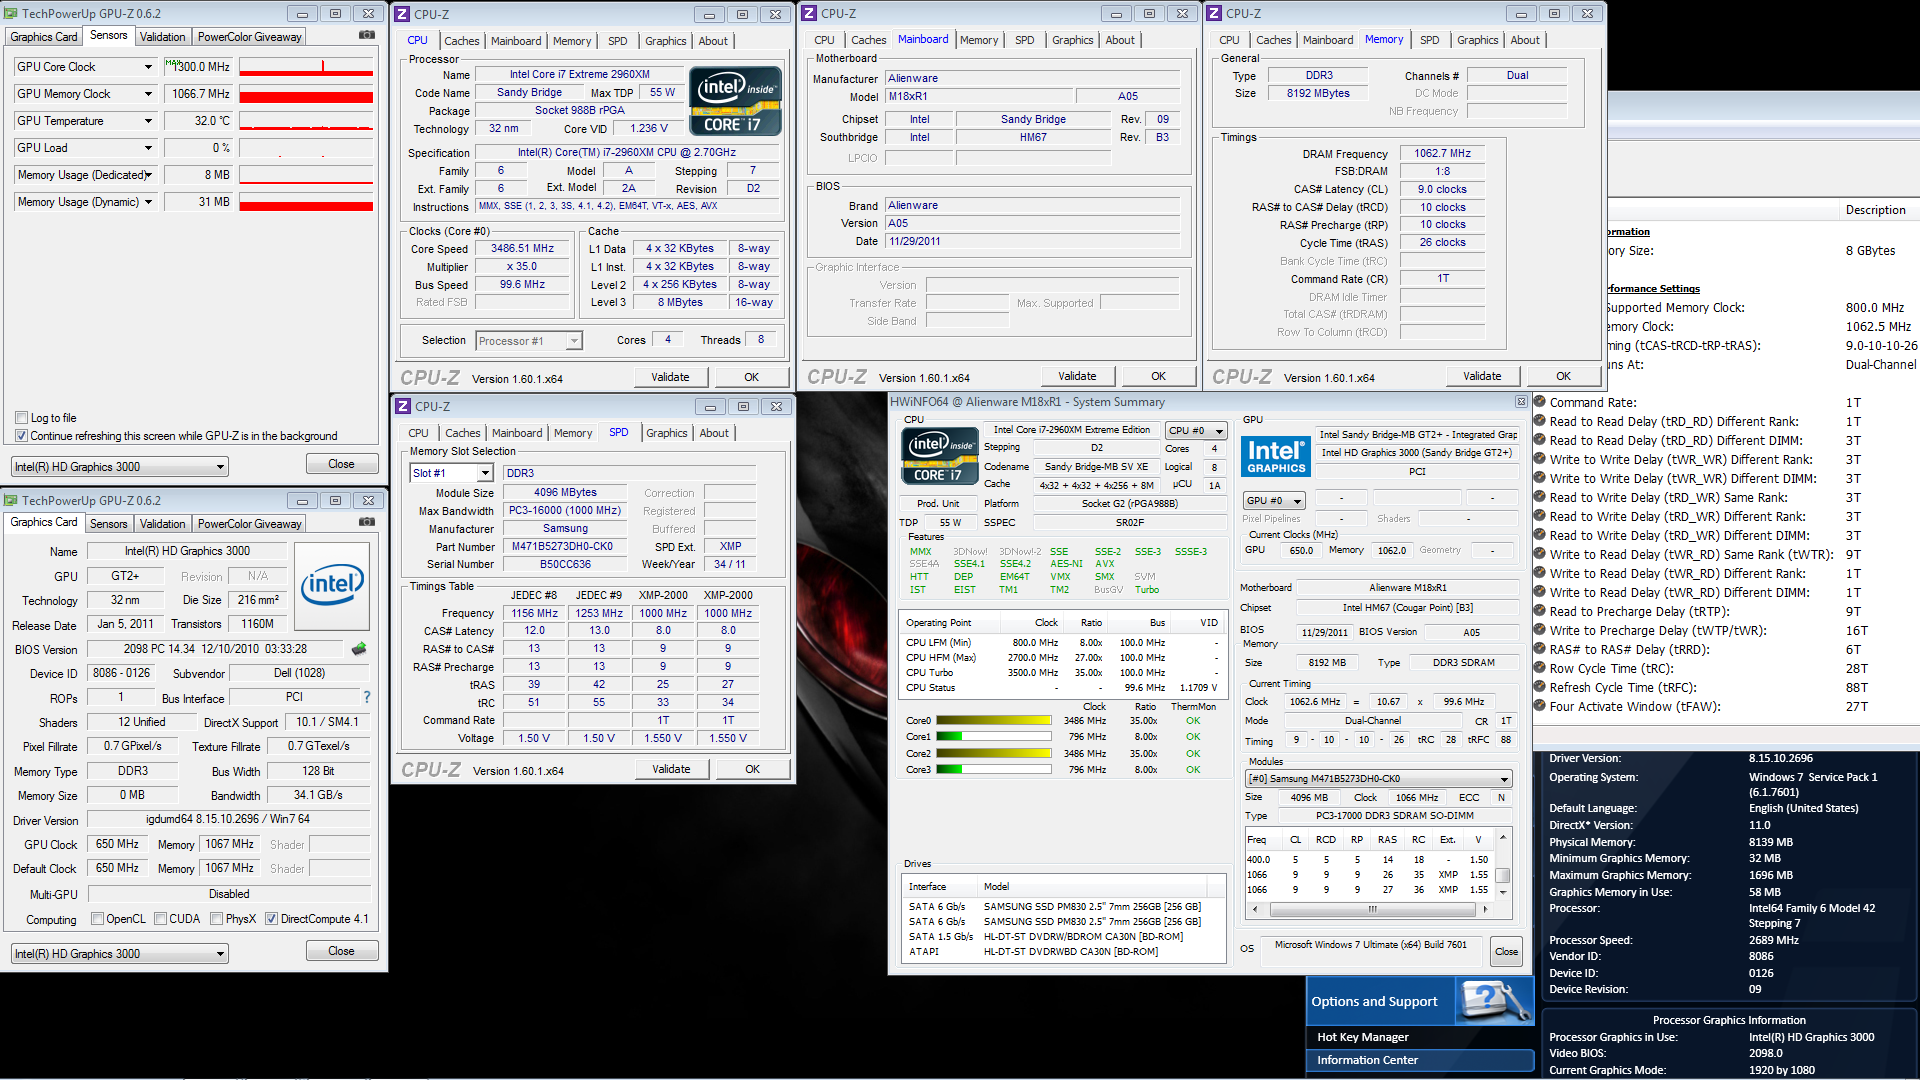The width and height of the screenshot is (1920, 1080).
Task: Open the GPU #0 selector in HWiNFO64
Action: point(1274,500)
